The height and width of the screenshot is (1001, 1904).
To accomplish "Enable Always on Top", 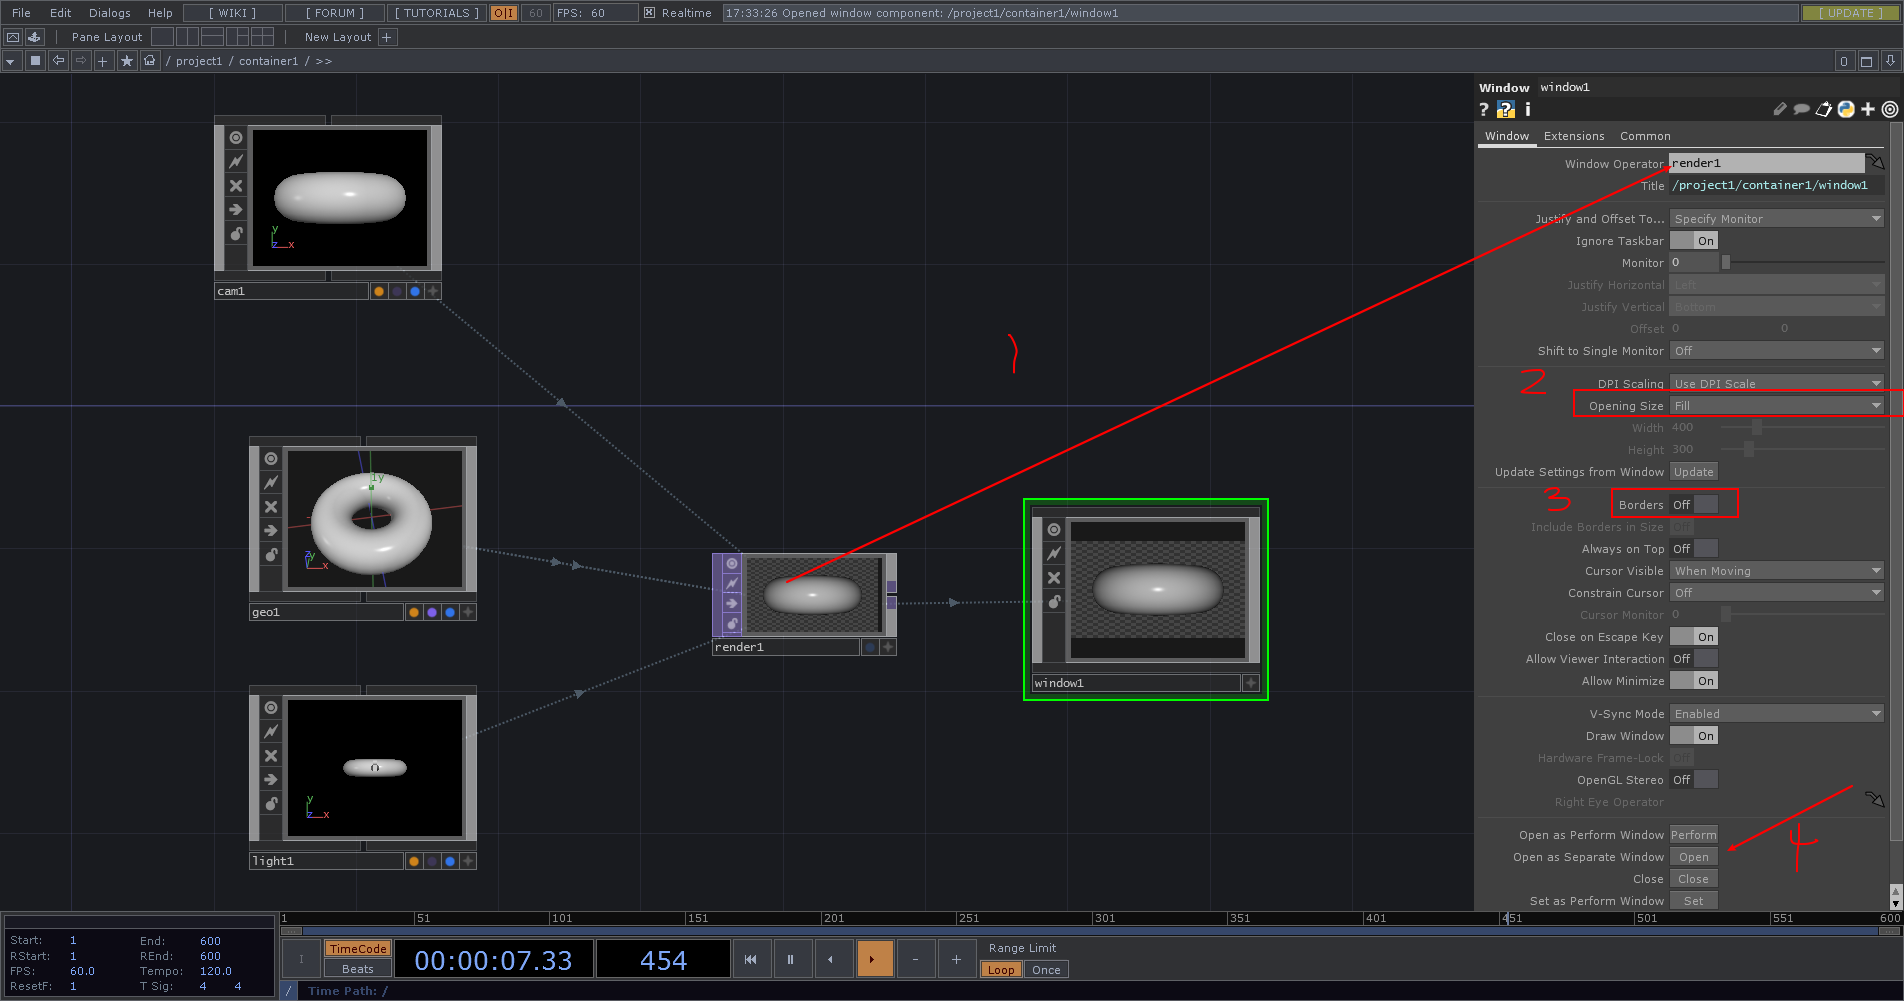I will pos(1693,548).
